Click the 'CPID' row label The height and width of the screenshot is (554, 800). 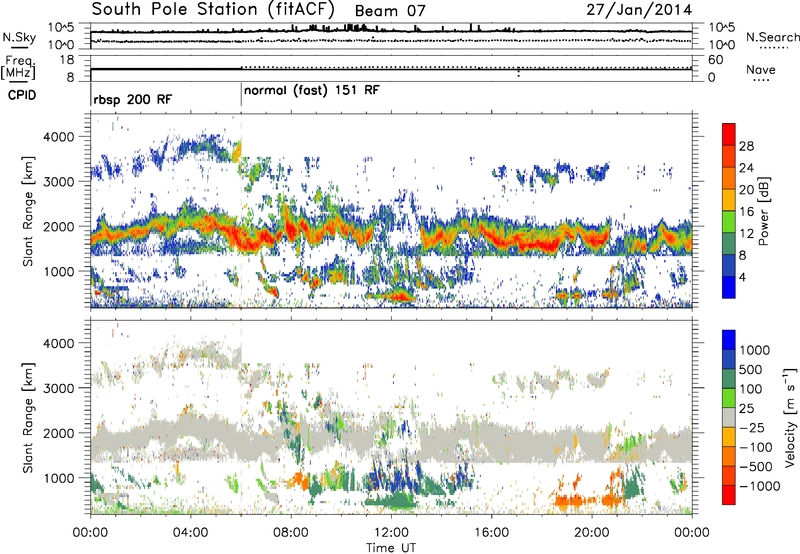click(22, 95)
